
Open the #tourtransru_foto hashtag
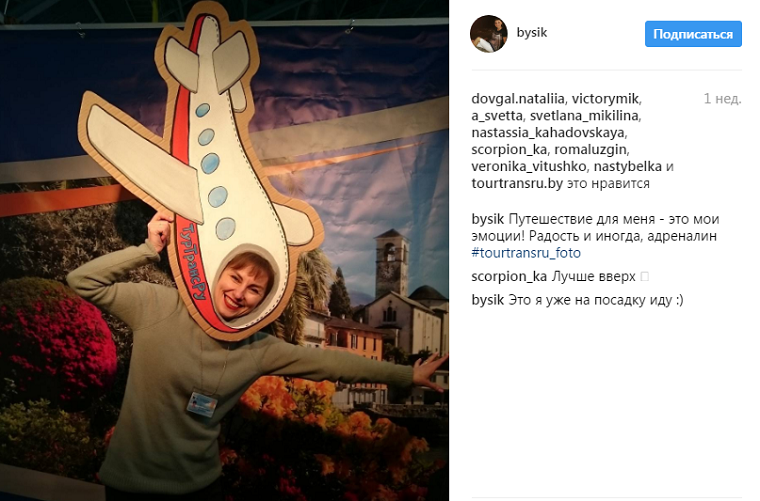point(526,253)
